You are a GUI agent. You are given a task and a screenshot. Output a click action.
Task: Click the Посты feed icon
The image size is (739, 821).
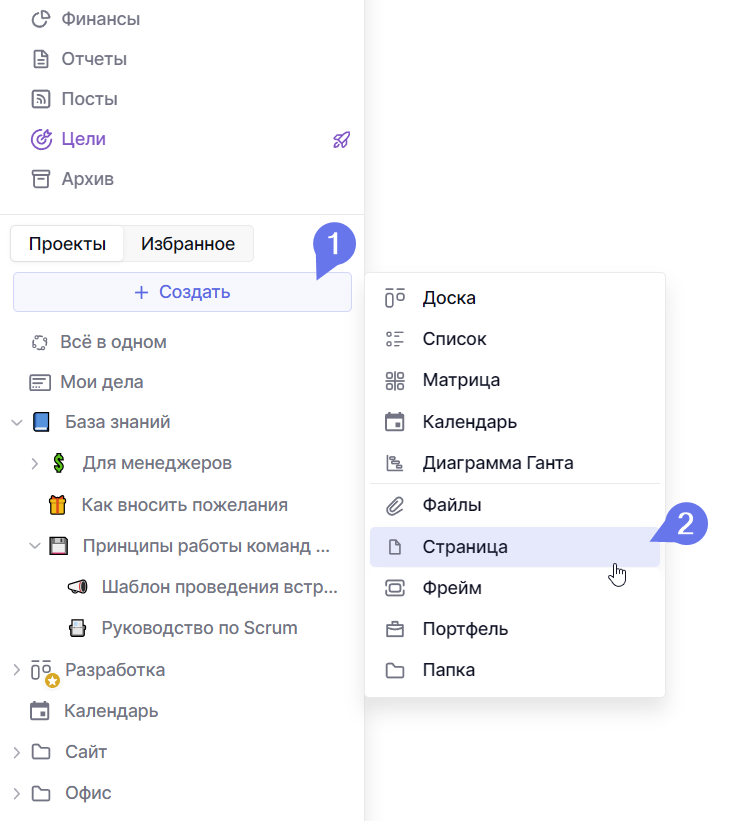pos(41,99)
